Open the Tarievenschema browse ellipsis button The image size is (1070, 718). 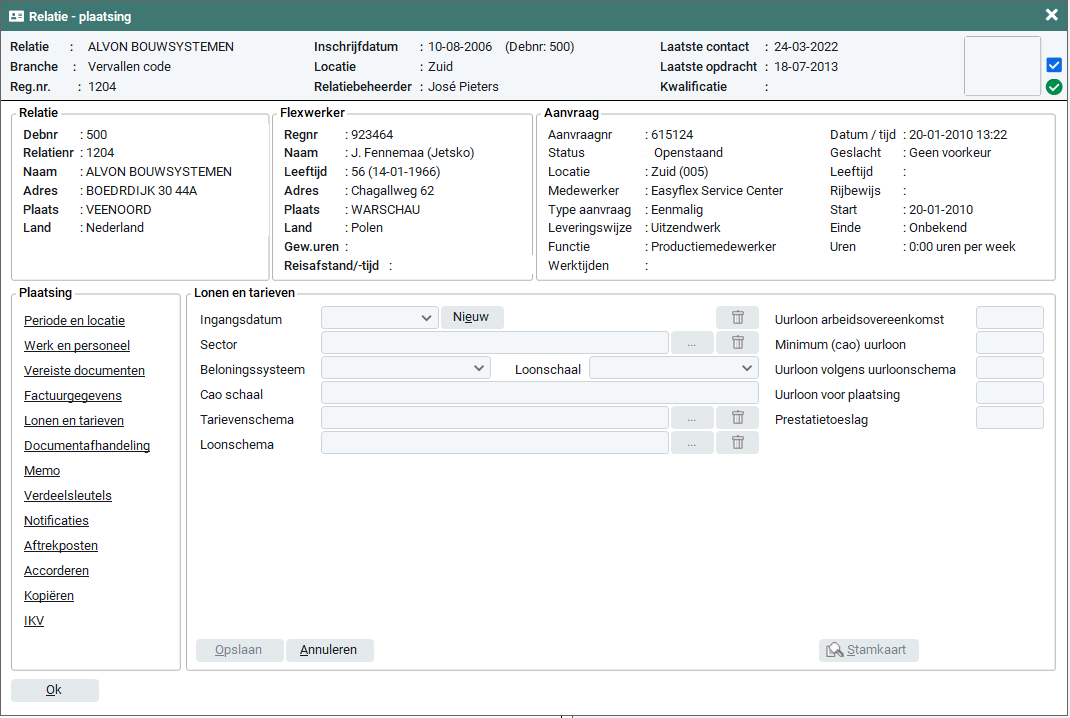(692, 418)
